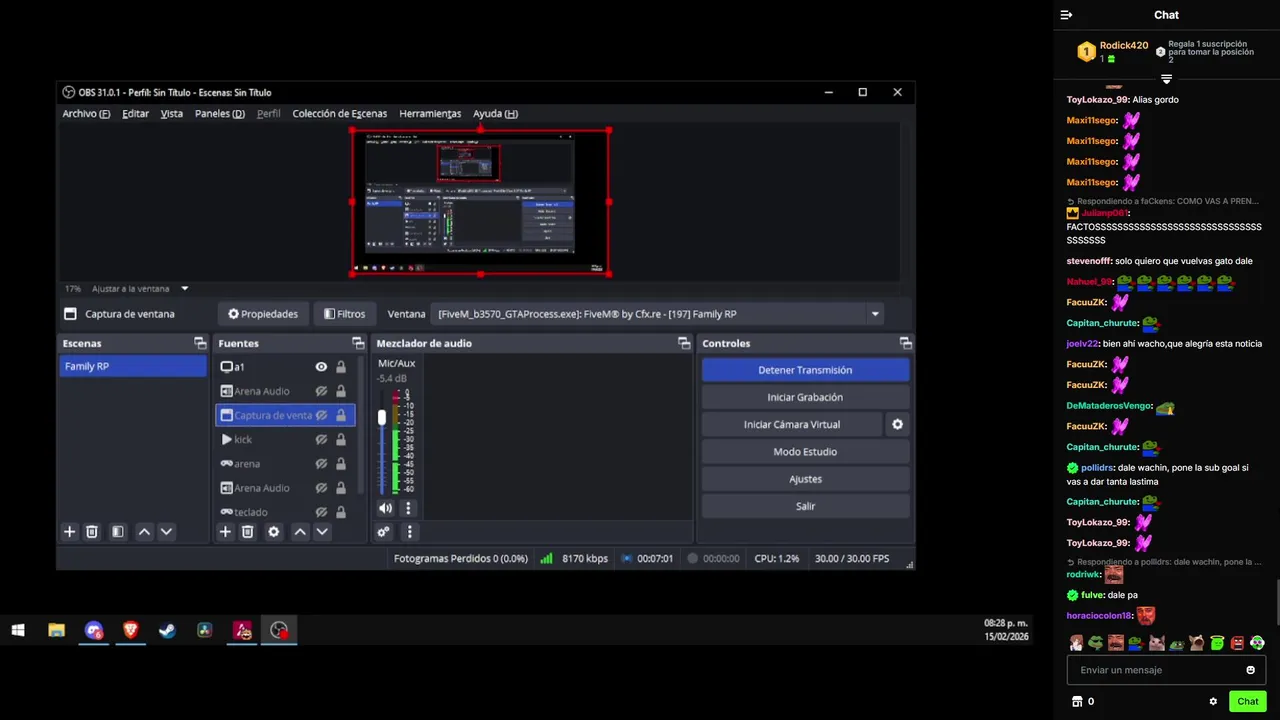Show the arena source
The height and width of the screenshot is (720, 1280).
[x=321, y=464]
